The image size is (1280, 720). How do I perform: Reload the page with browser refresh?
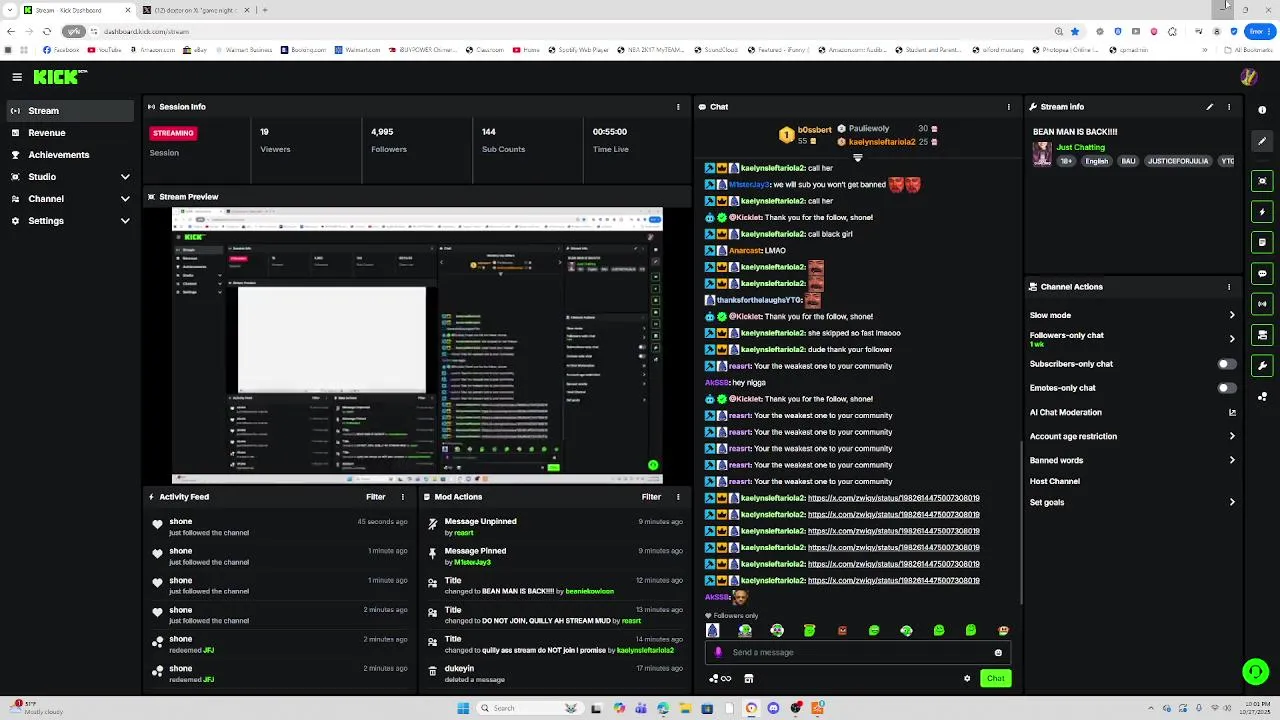(46, 31)
